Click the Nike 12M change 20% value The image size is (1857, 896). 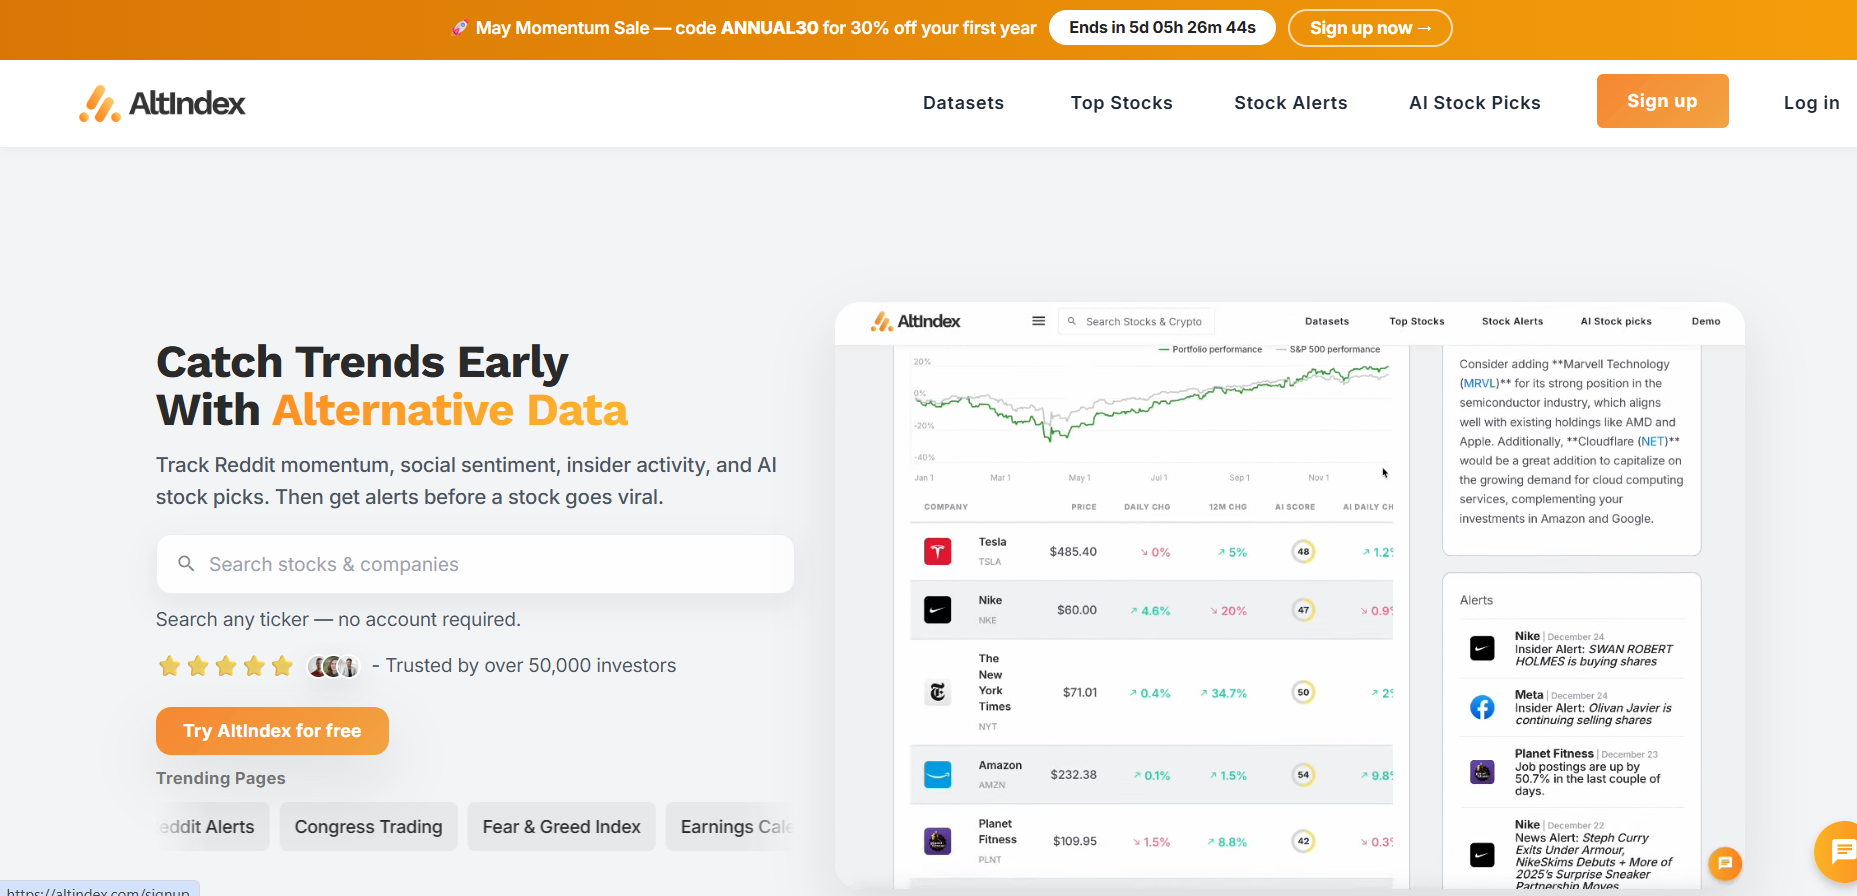pyautogui.click(x=1228, y=611)
